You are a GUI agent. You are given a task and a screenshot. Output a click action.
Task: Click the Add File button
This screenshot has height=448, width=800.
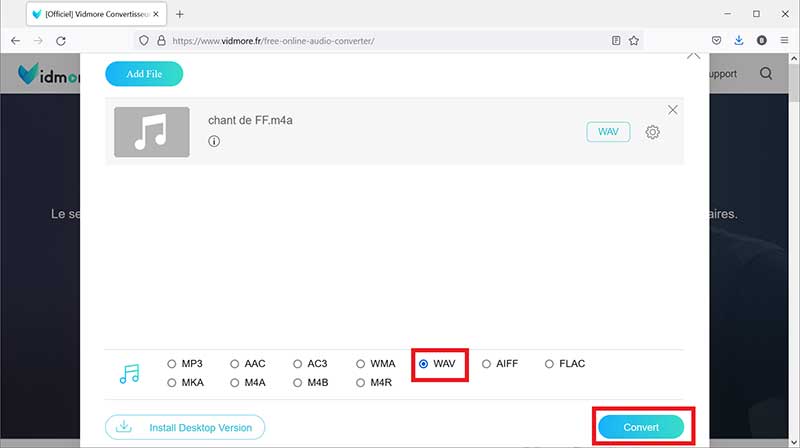(144, 74)
